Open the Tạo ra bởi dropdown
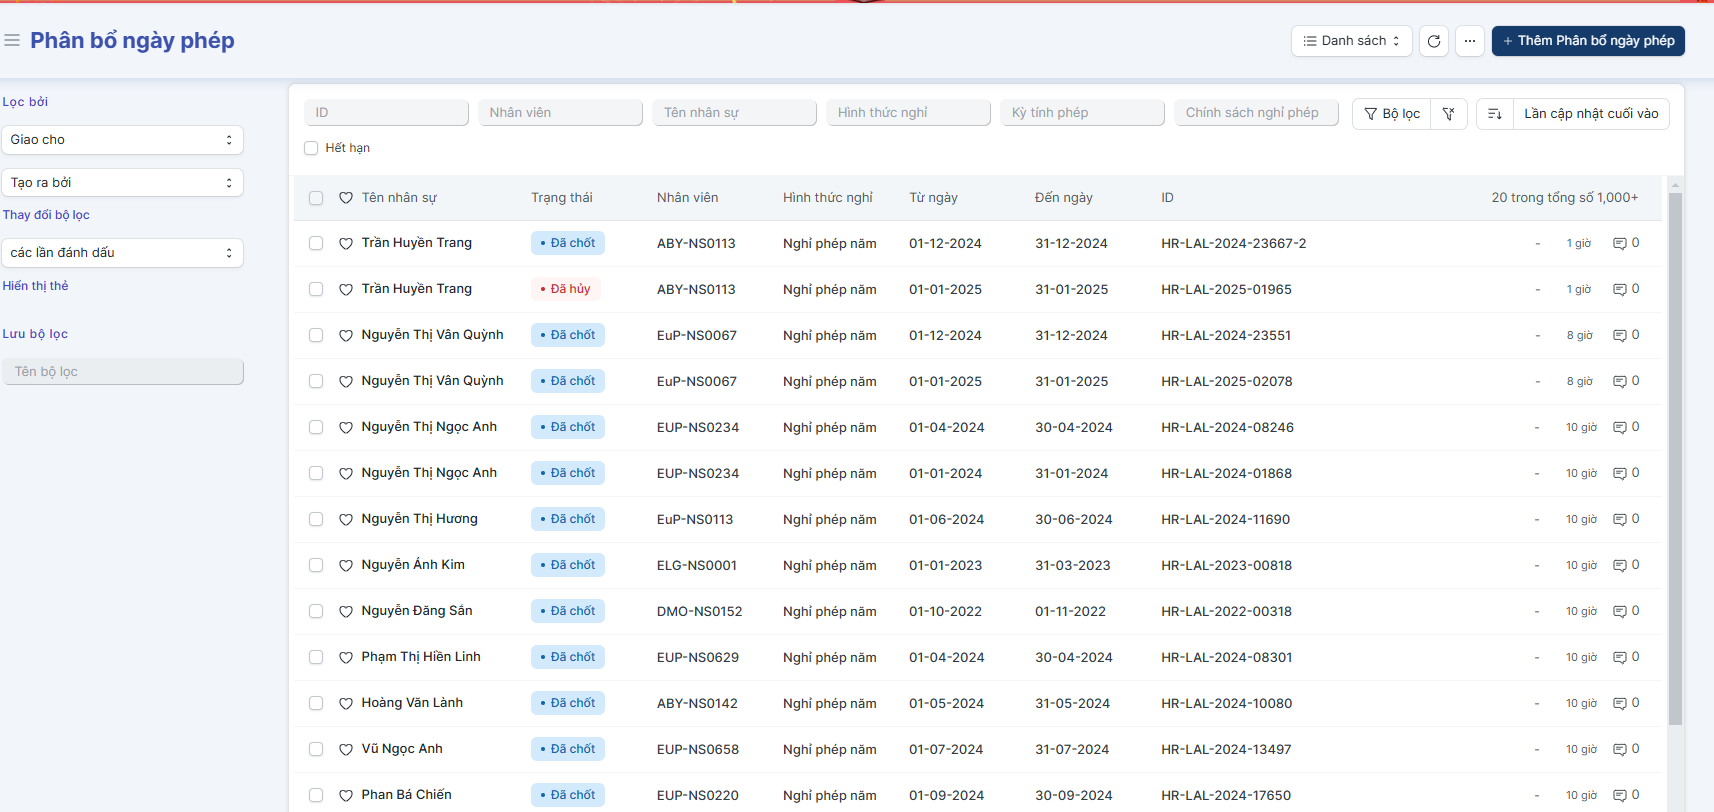 point(122,183)
